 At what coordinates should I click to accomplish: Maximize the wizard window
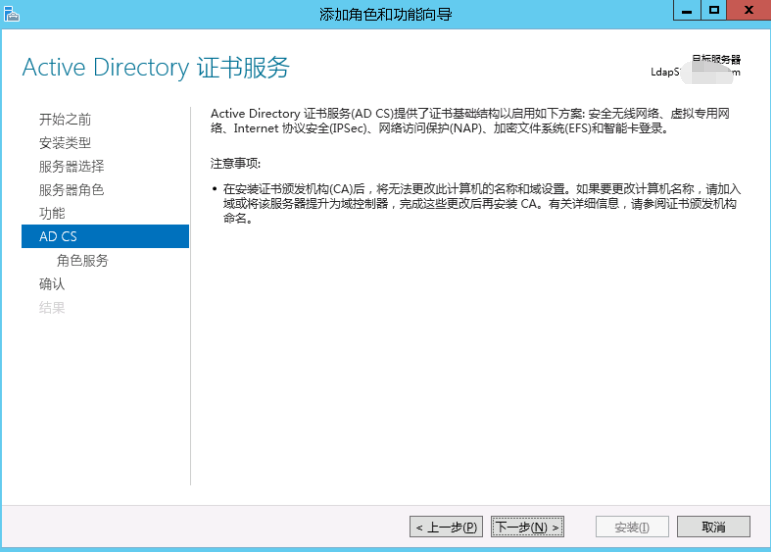(x=714, y=10)
